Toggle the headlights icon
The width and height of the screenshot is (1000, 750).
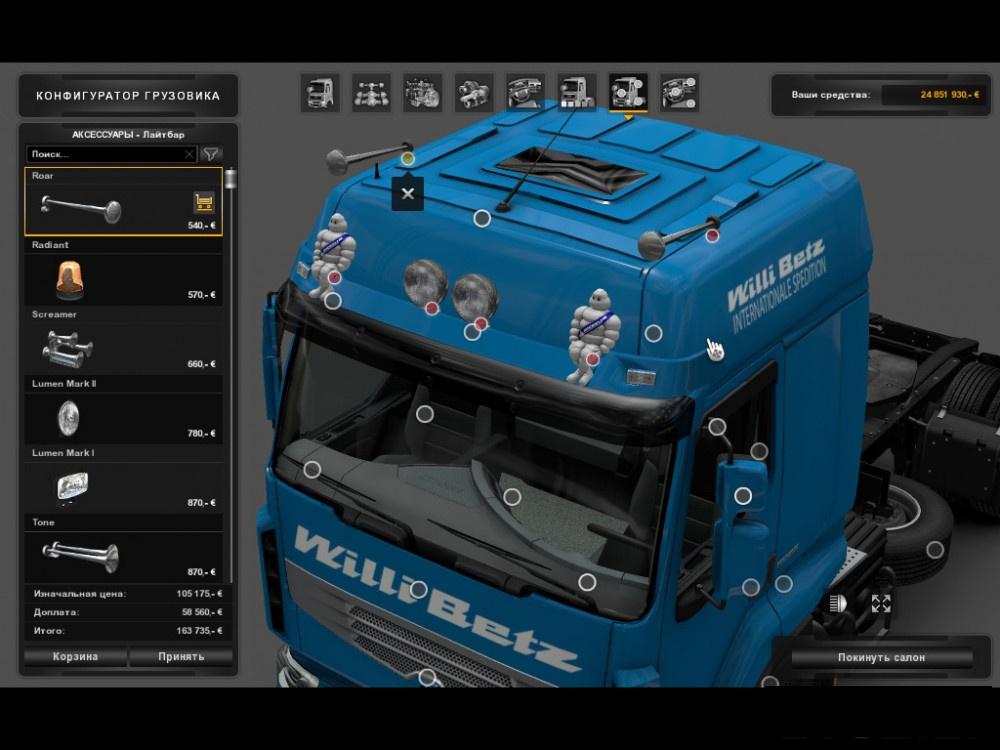838,603
